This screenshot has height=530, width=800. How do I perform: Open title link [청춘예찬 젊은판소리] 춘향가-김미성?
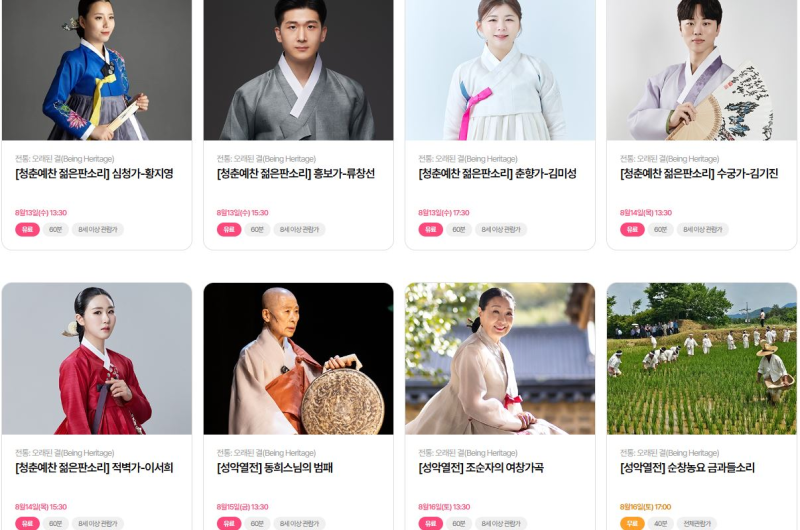coord(497,174)
